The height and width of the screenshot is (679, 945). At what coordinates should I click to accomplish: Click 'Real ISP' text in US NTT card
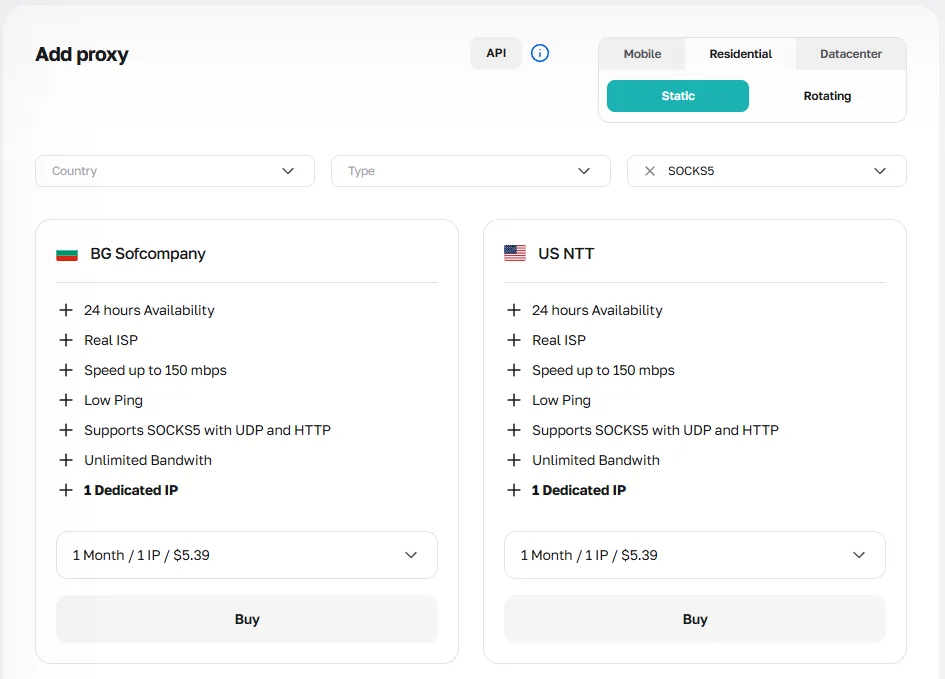tap(559, 340)
